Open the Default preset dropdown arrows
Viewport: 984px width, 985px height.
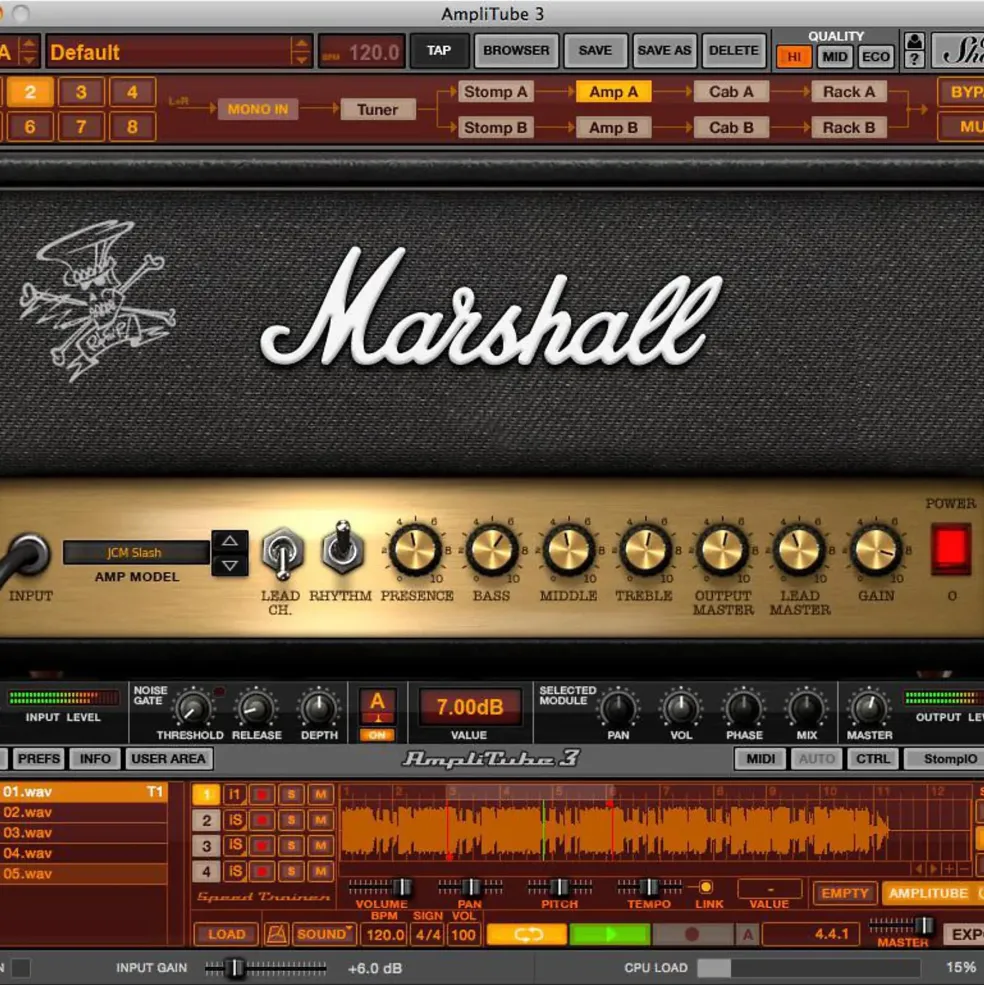pos(301,52)
